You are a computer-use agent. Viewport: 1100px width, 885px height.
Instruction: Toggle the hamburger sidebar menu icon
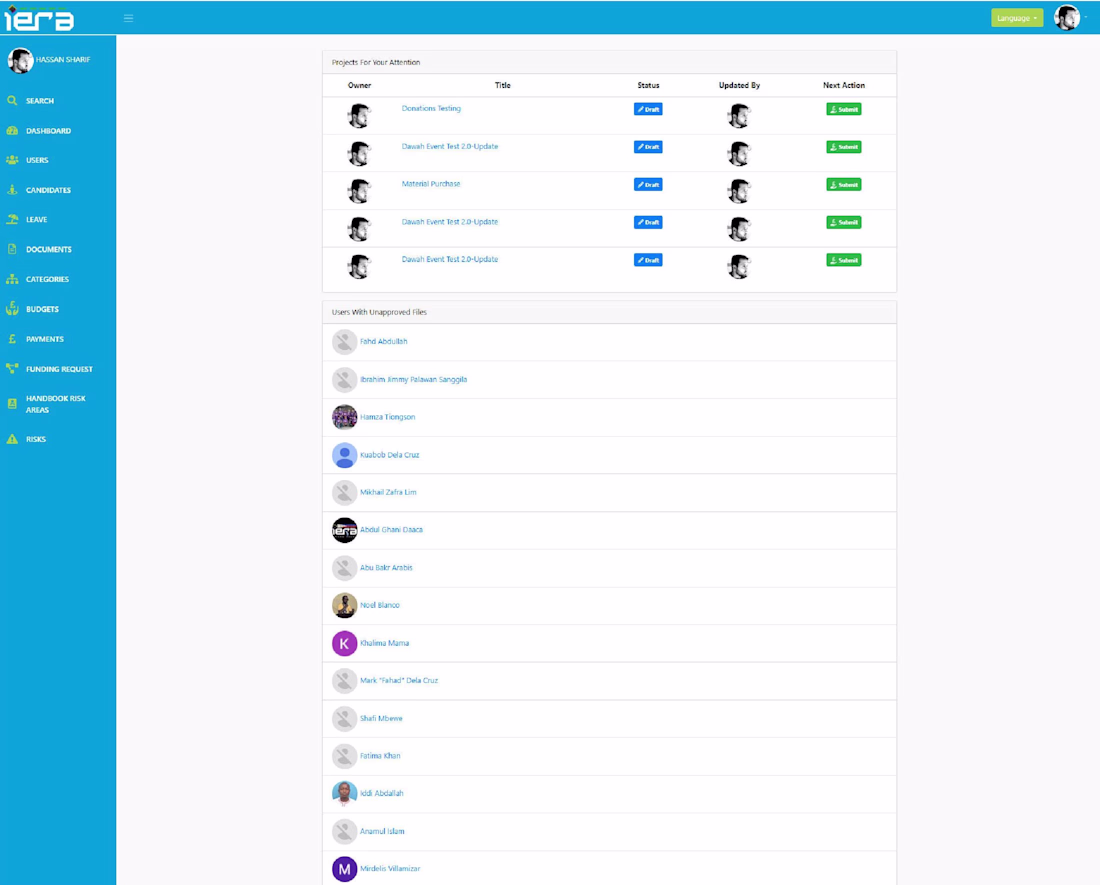pyautogui.click(x=128, y=18)
